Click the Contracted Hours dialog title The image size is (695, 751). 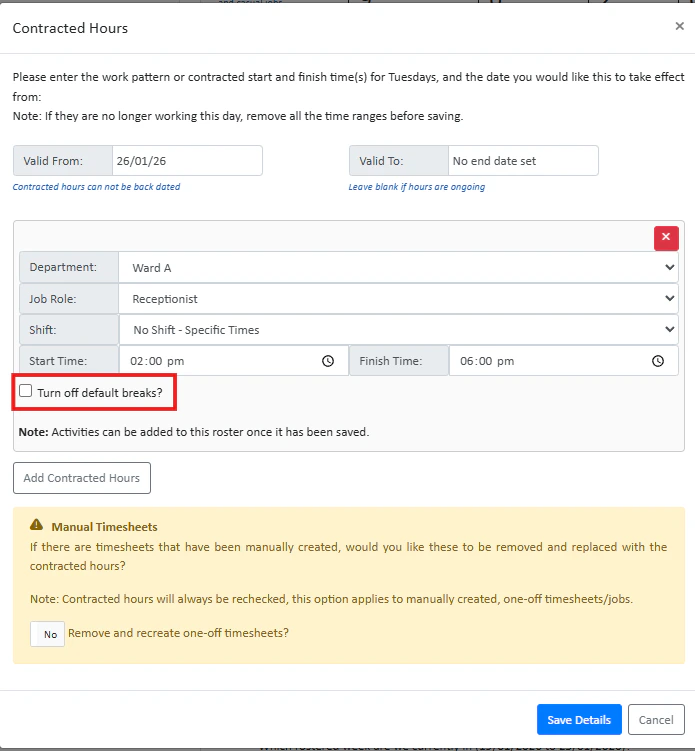click(70, 28)
